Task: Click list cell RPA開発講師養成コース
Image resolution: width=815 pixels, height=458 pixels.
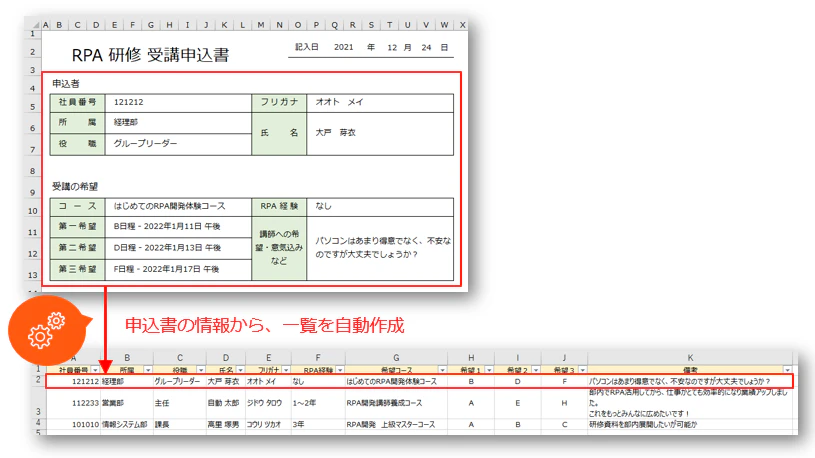Action: click(384, 403)
